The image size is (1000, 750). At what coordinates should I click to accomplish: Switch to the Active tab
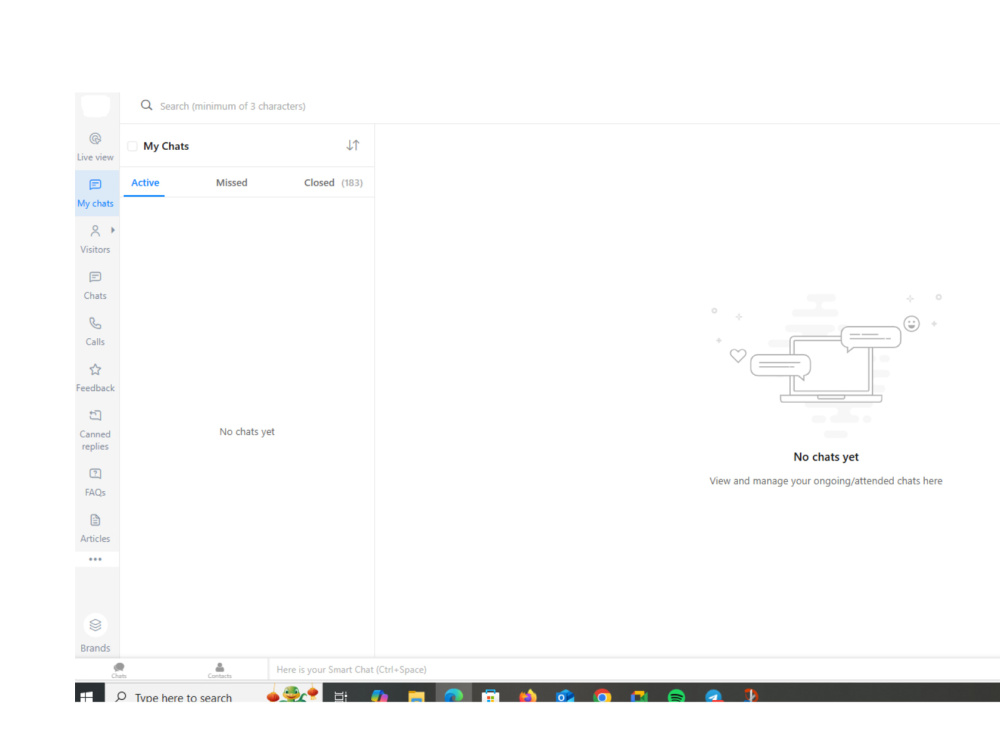145,182
